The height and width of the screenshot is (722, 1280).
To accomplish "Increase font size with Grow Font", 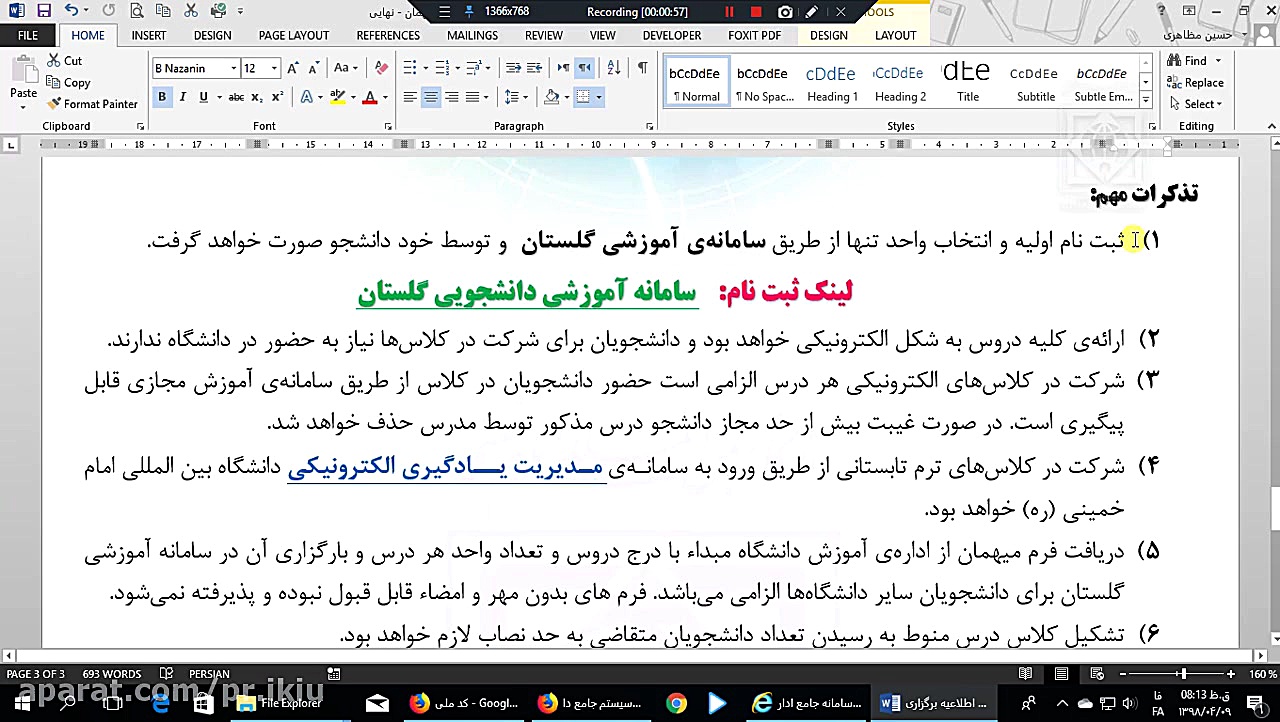I will [x=293, y=68].
